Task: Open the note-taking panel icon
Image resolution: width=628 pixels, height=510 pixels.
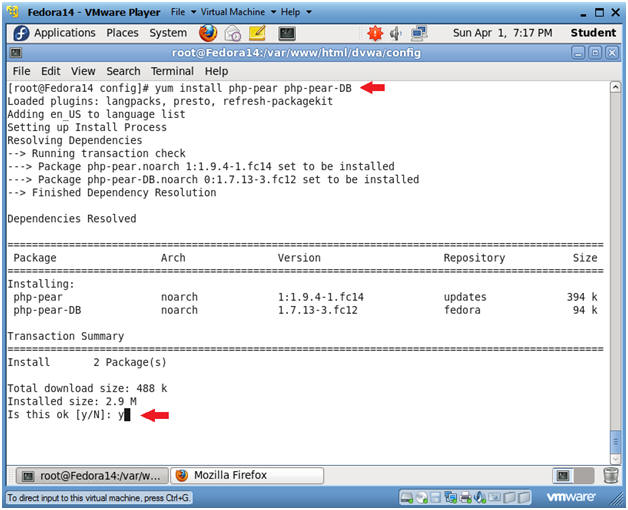Action: click(257, 33)
